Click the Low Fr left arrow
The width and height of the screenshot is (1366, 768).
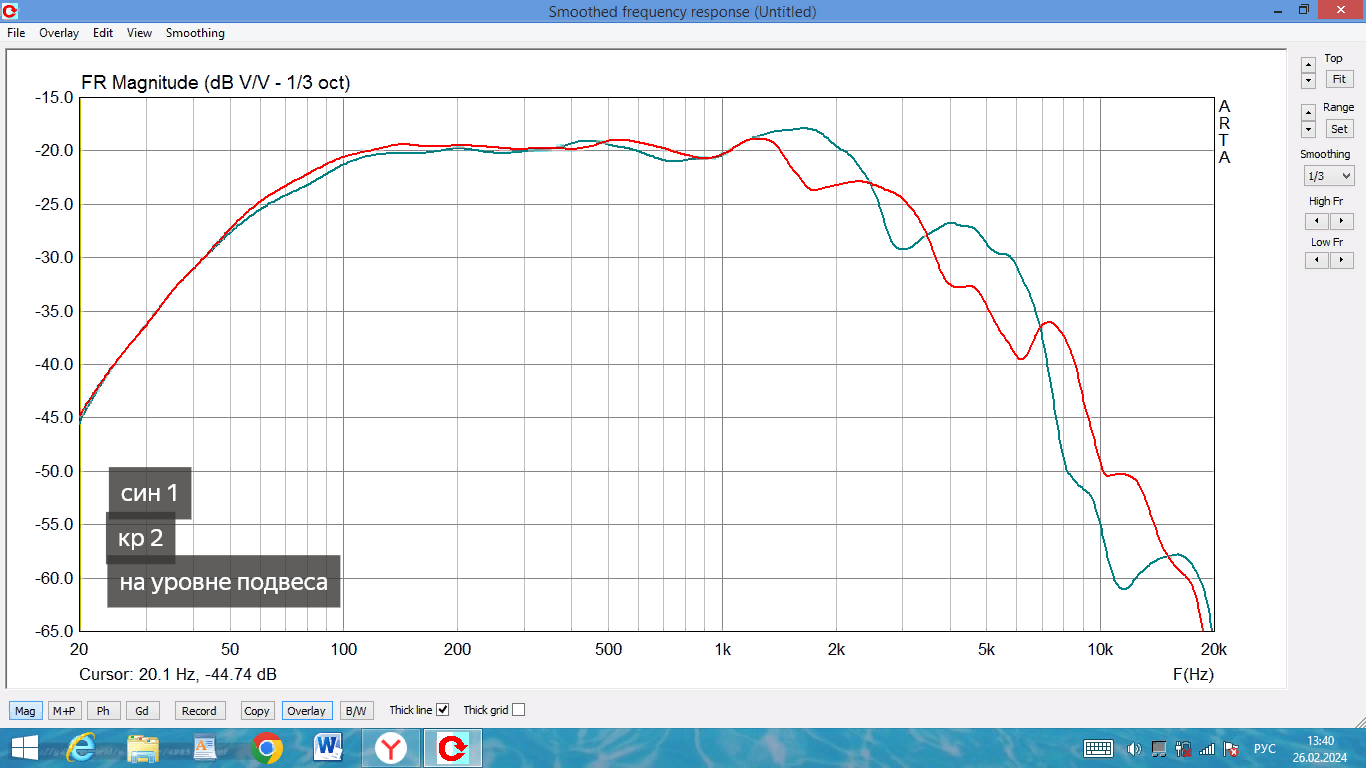click(1317, 260)
